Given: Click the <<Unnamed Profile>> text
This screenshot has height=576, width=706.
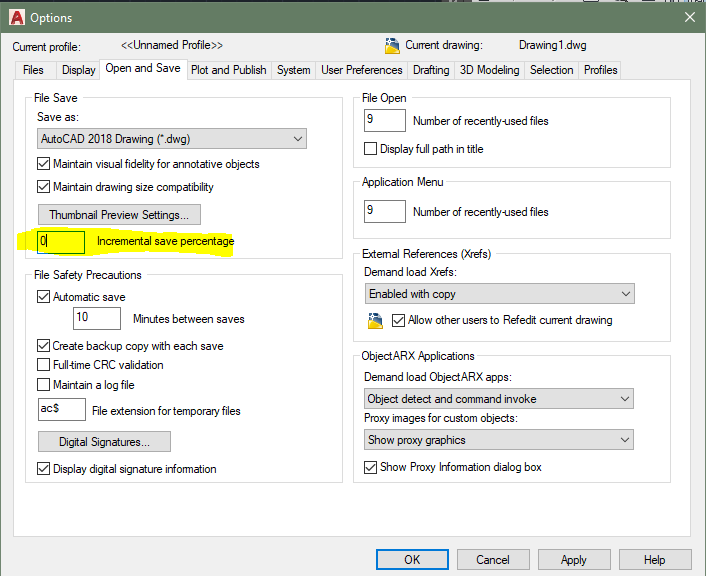Looking at the screenshot, I should coord(172,45).
